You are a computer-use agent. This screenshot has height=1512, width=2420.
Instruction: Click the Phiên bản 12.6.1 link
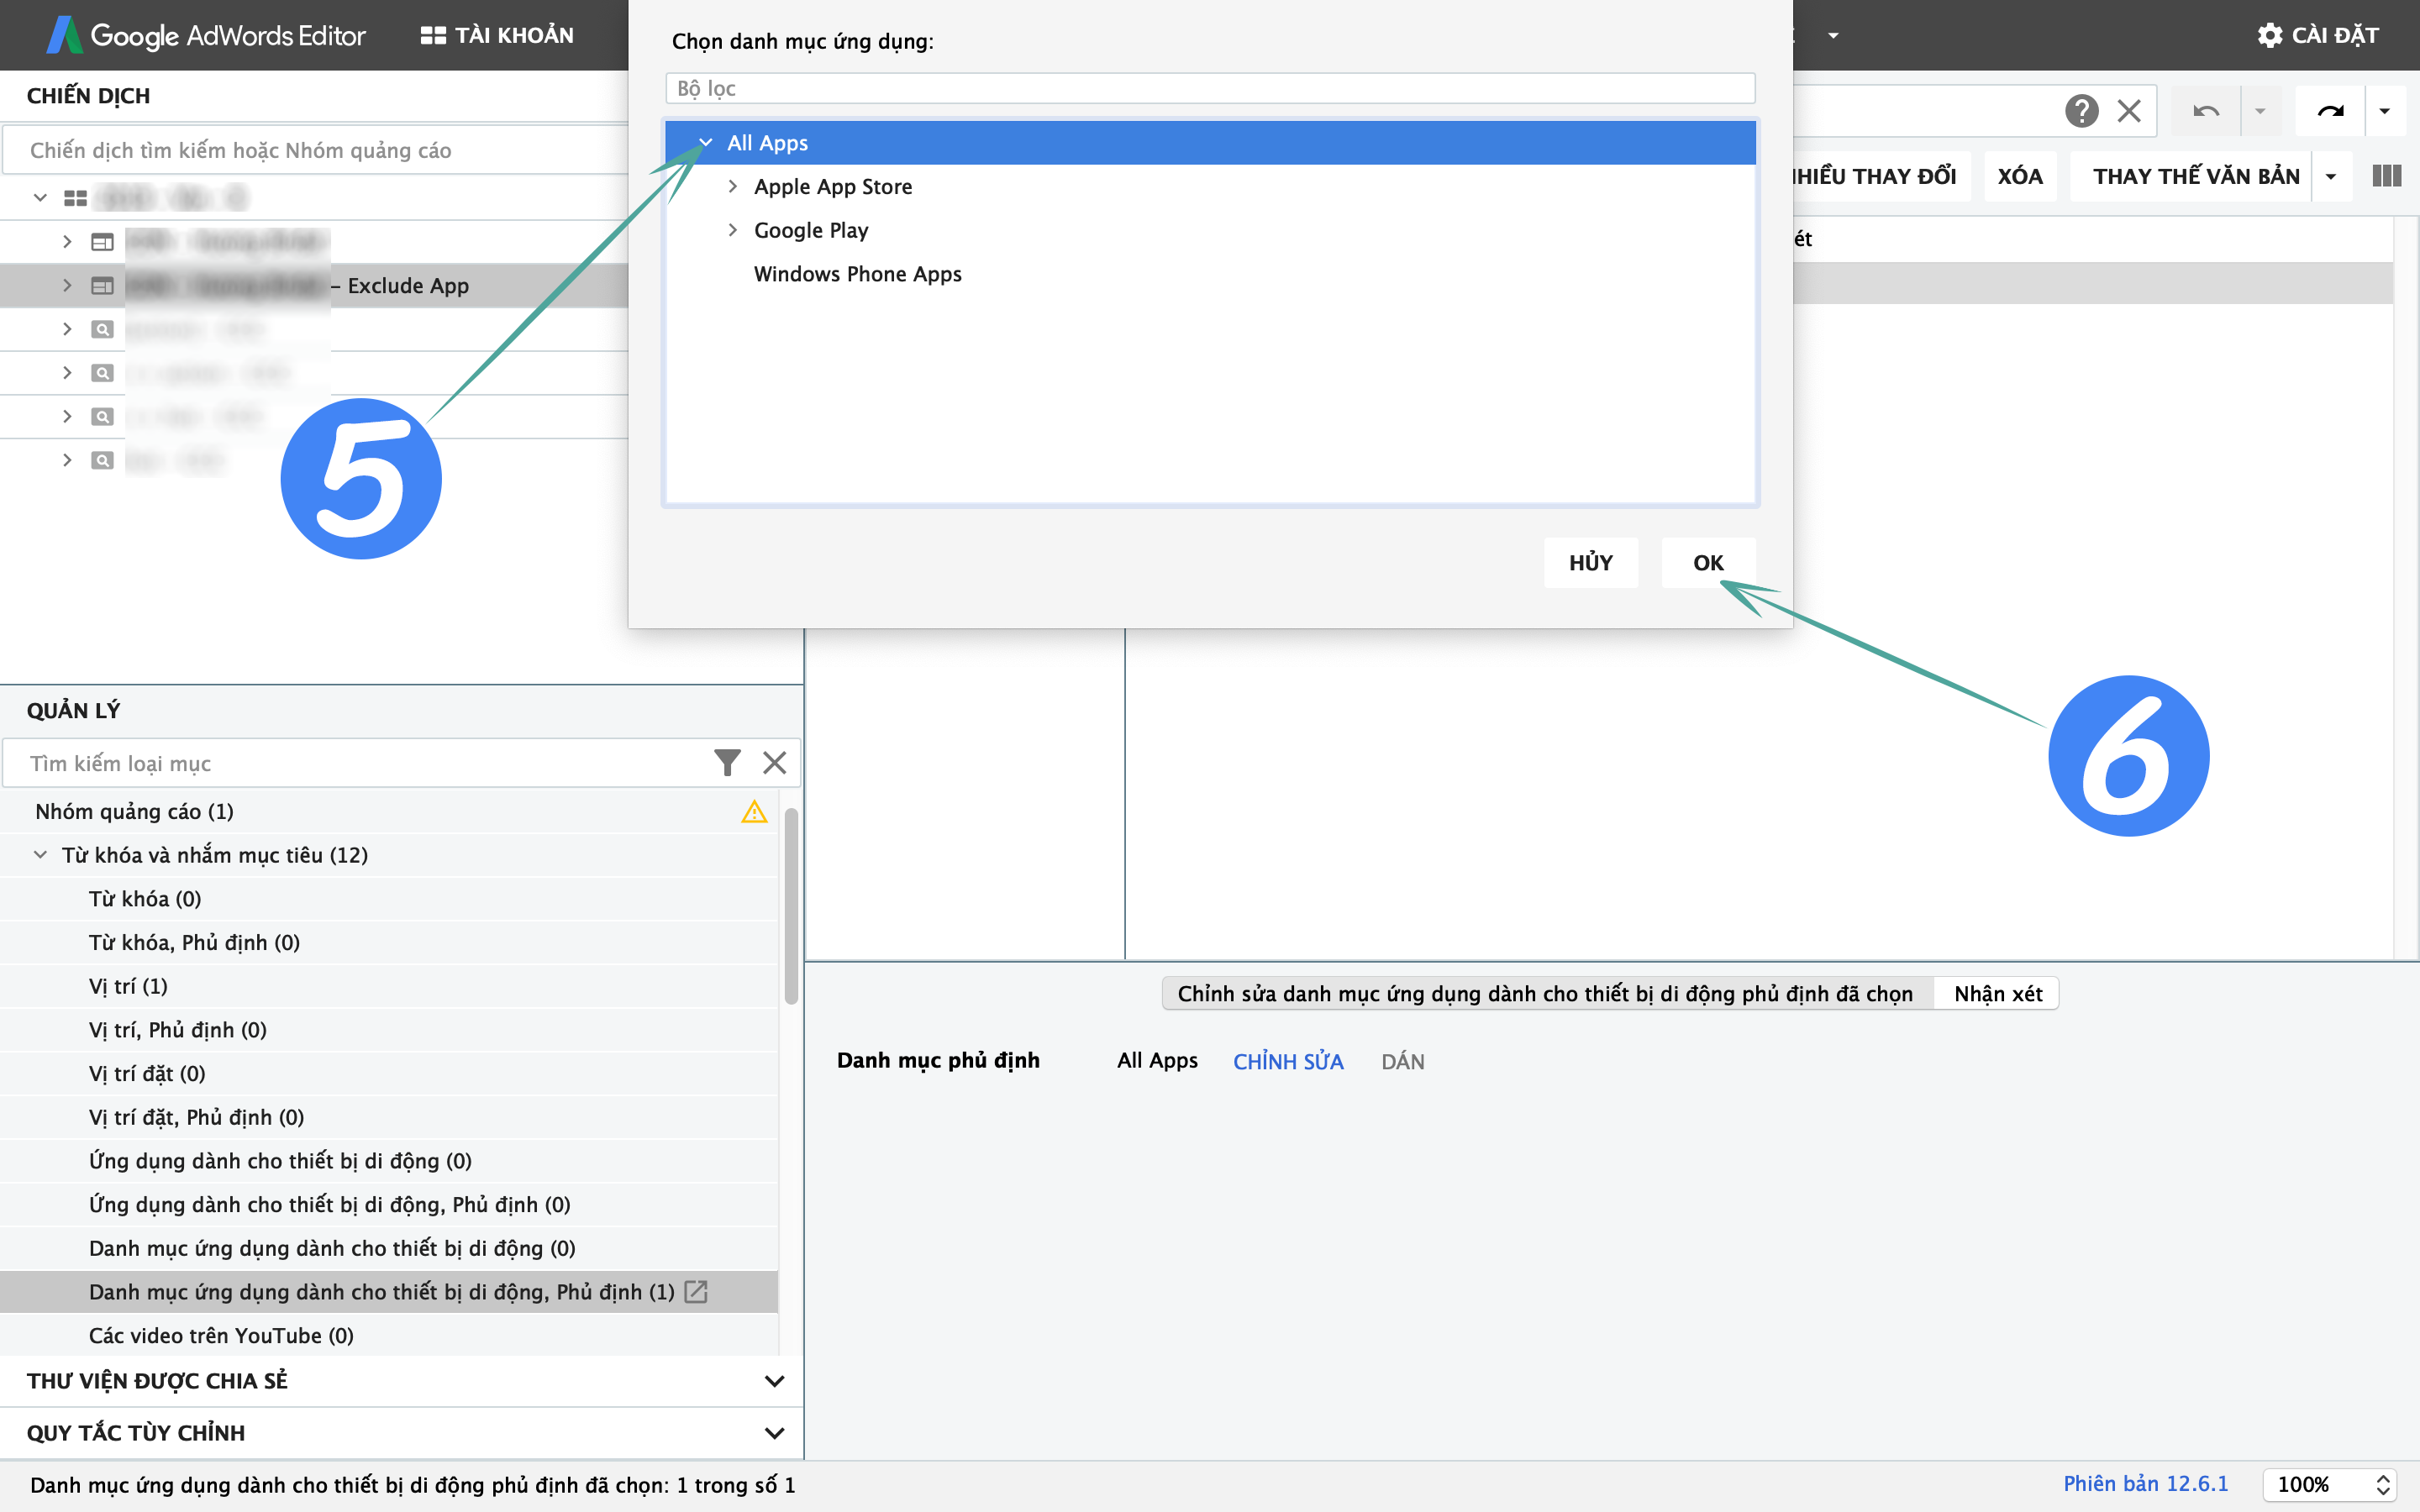[2146, 1483]
